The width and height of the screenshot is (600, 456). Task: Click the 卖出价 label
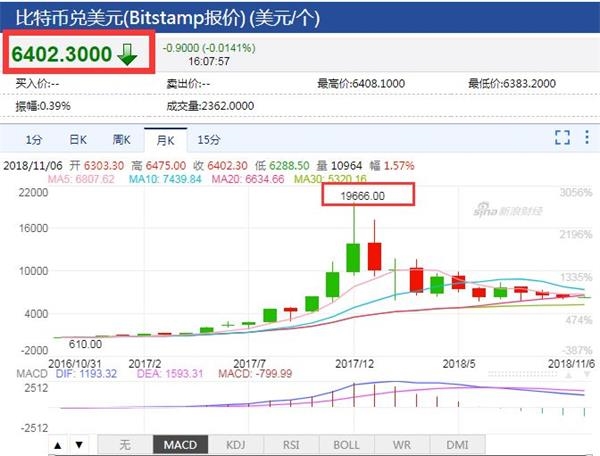pos(188,83)
